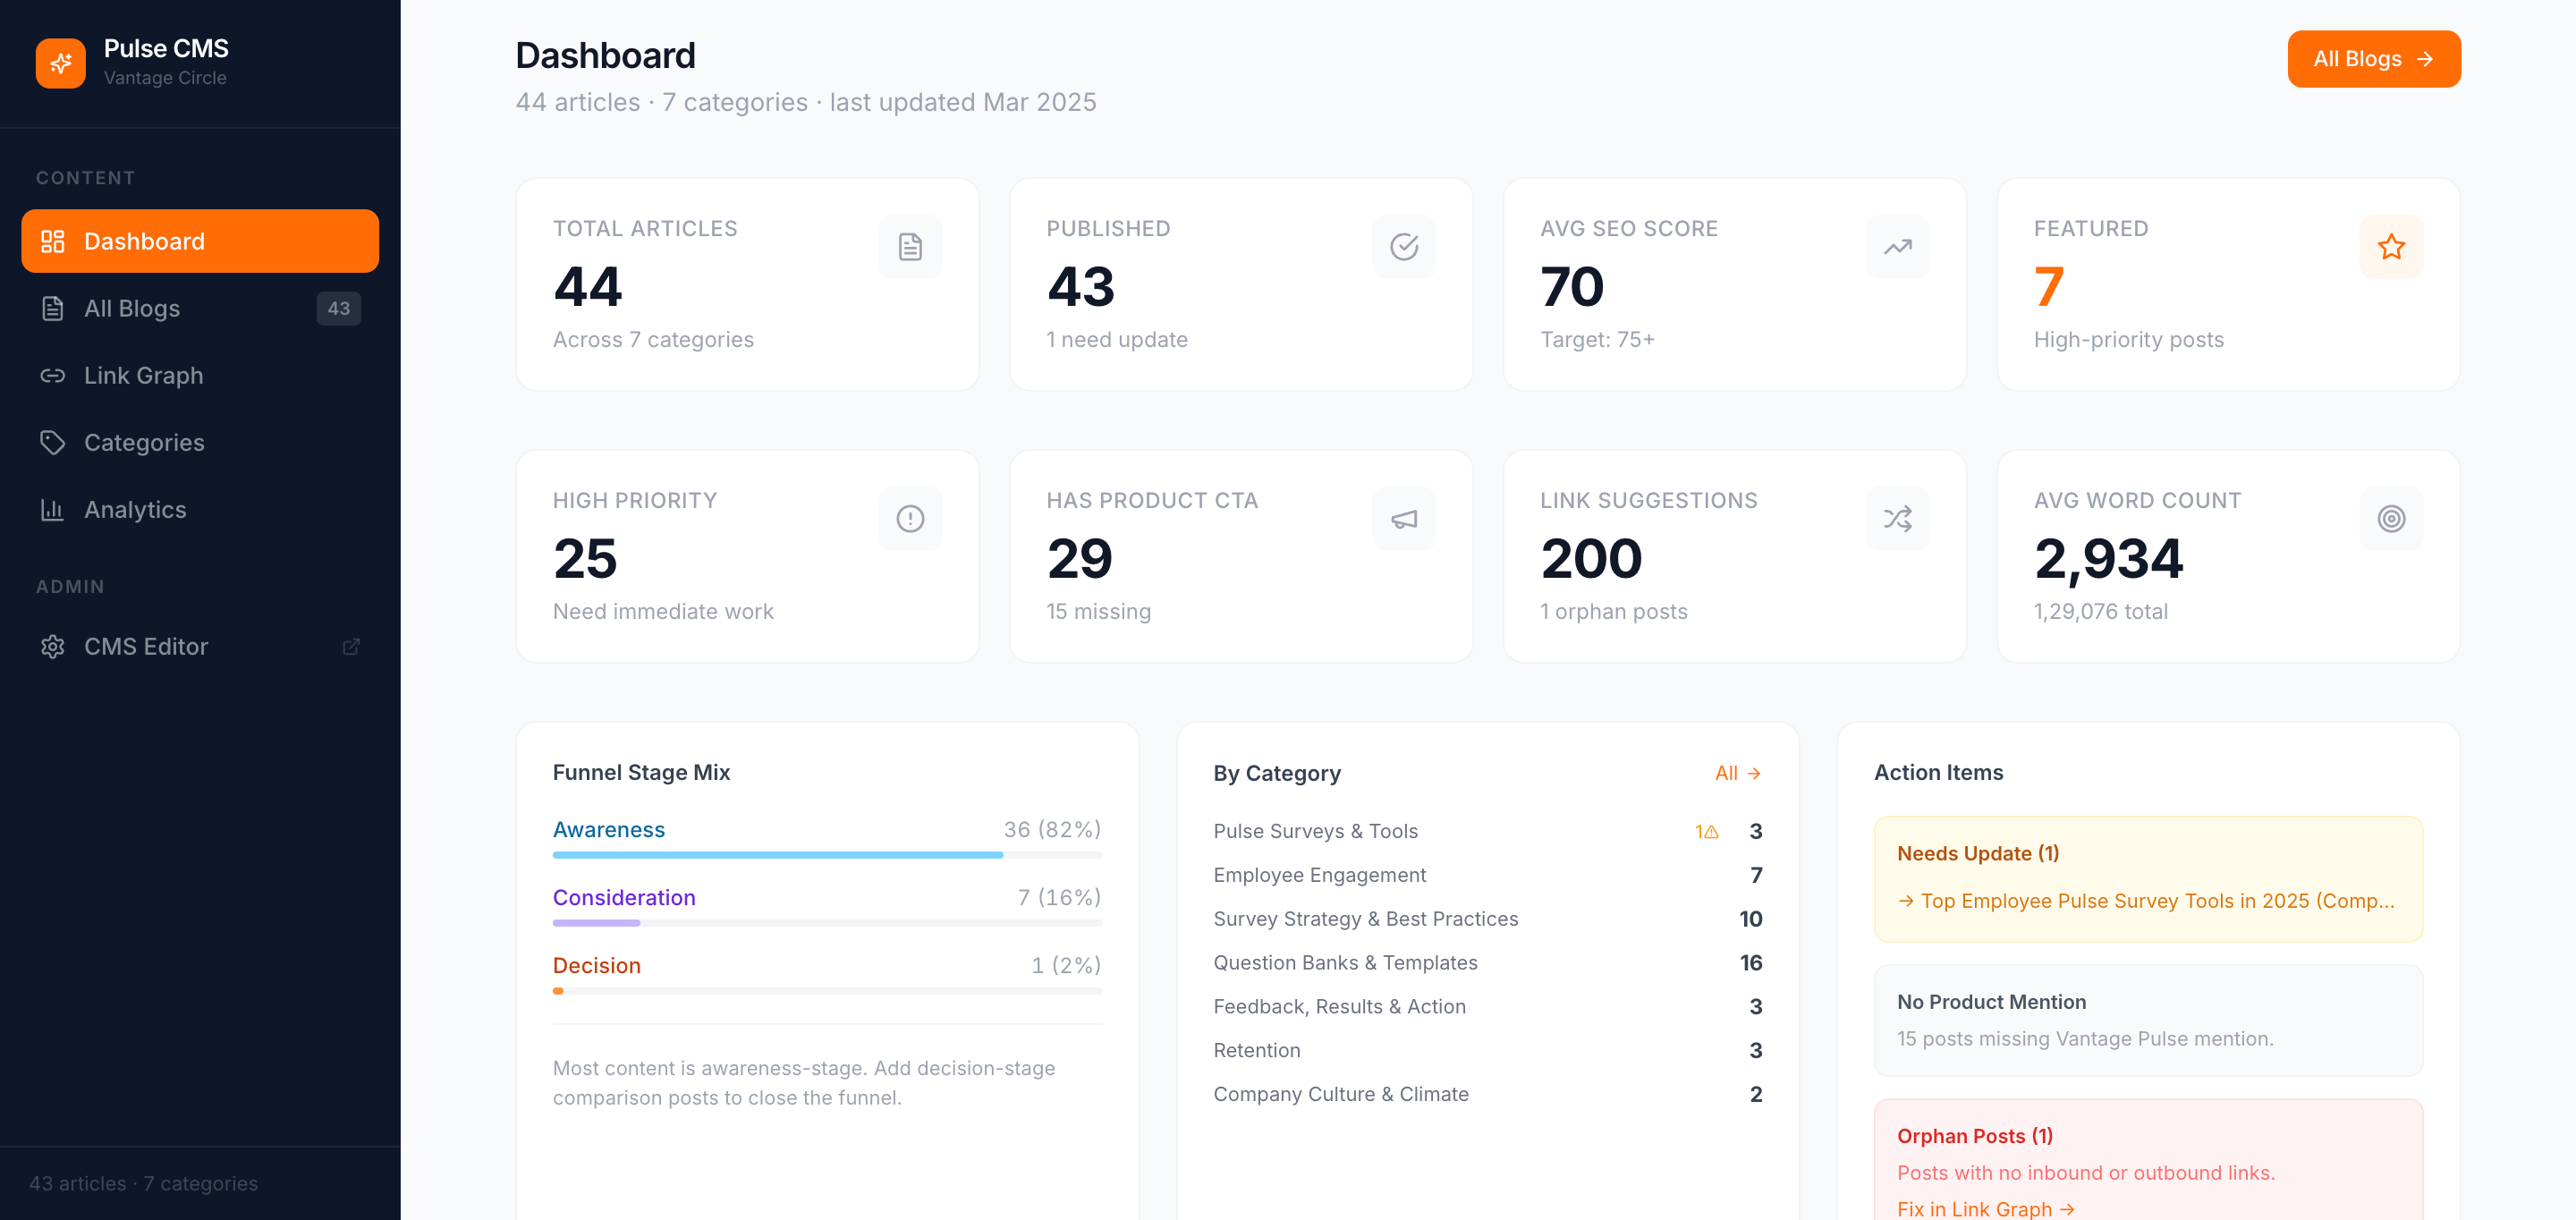Go to Link Graph in sidebar
Viewport: 2576px width, 1220px height.
tap(200, 375)
